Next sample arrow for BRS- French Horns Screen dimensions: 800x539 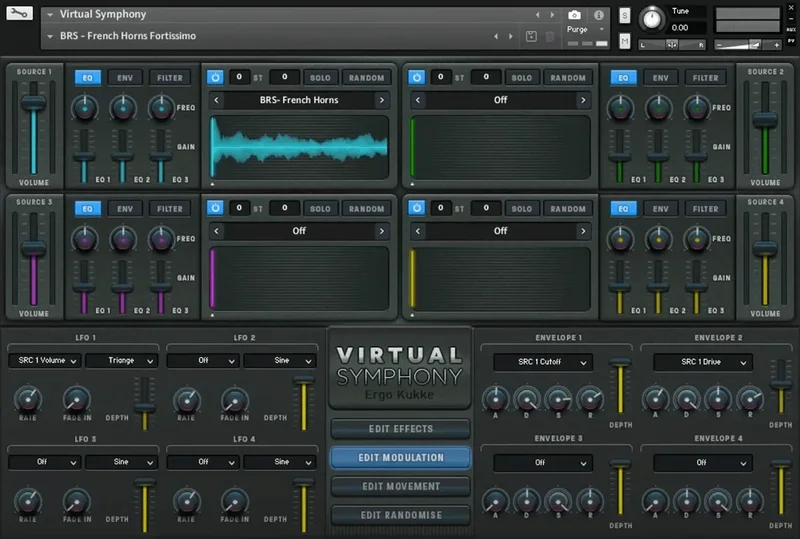click(382, 100)
